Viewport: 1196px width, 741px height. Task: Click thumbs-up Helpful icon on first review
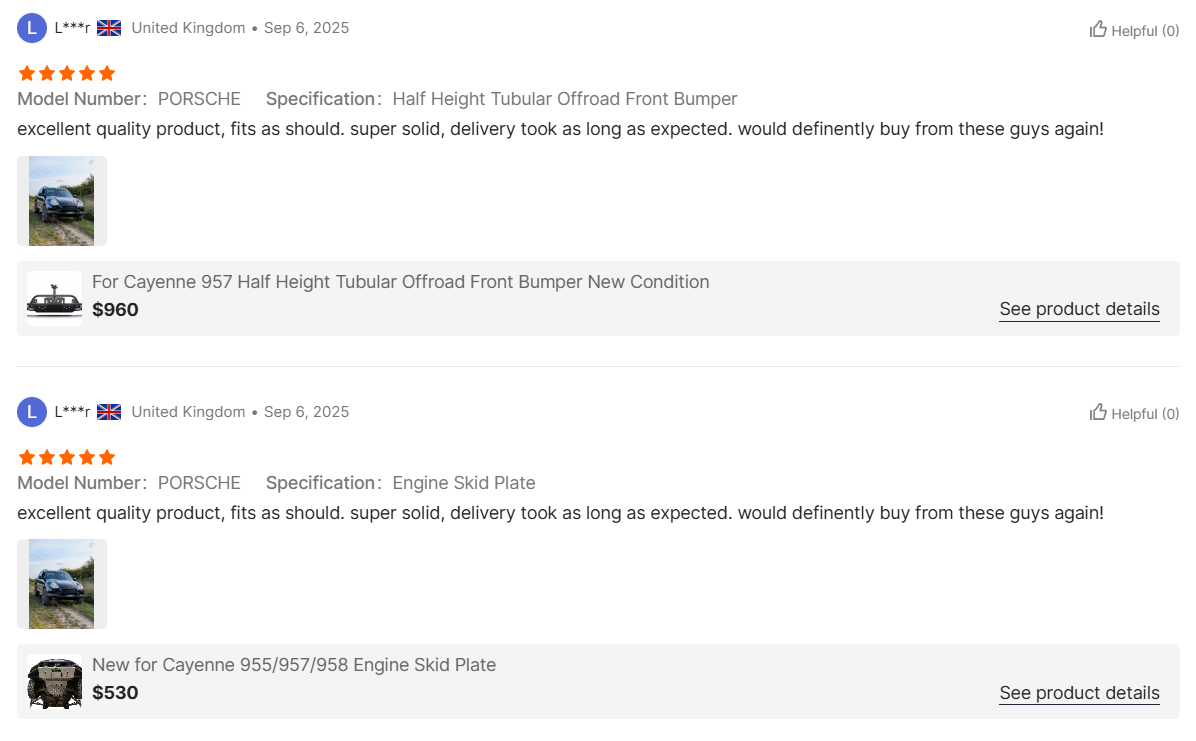(x=1098, y=29)
